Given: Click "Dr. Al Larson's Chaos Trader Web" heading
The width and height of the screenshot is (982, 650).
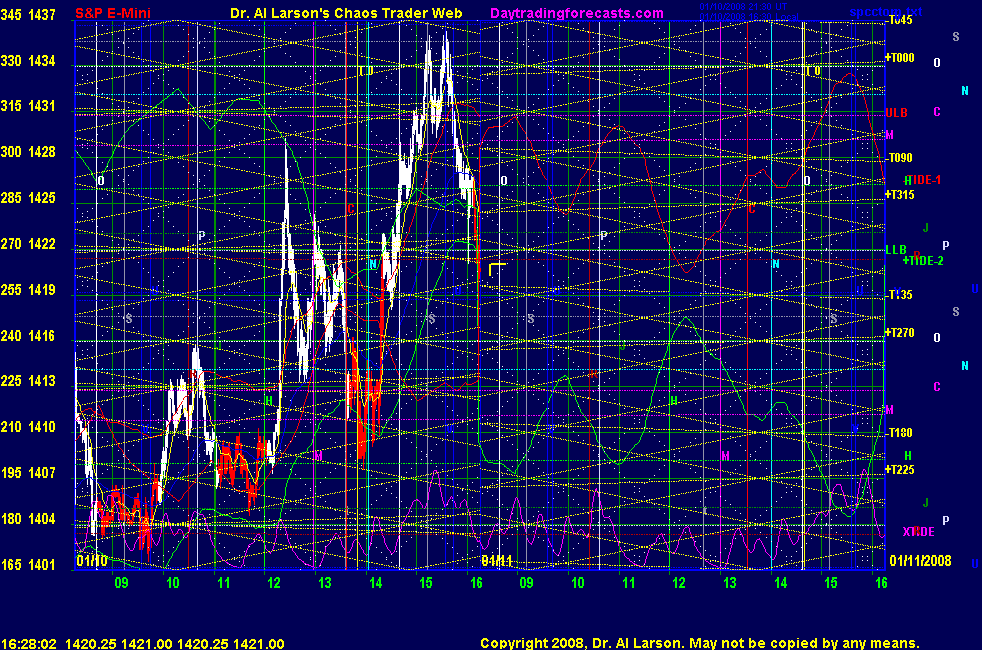Looking at the screenshot, I should [346, 13].
